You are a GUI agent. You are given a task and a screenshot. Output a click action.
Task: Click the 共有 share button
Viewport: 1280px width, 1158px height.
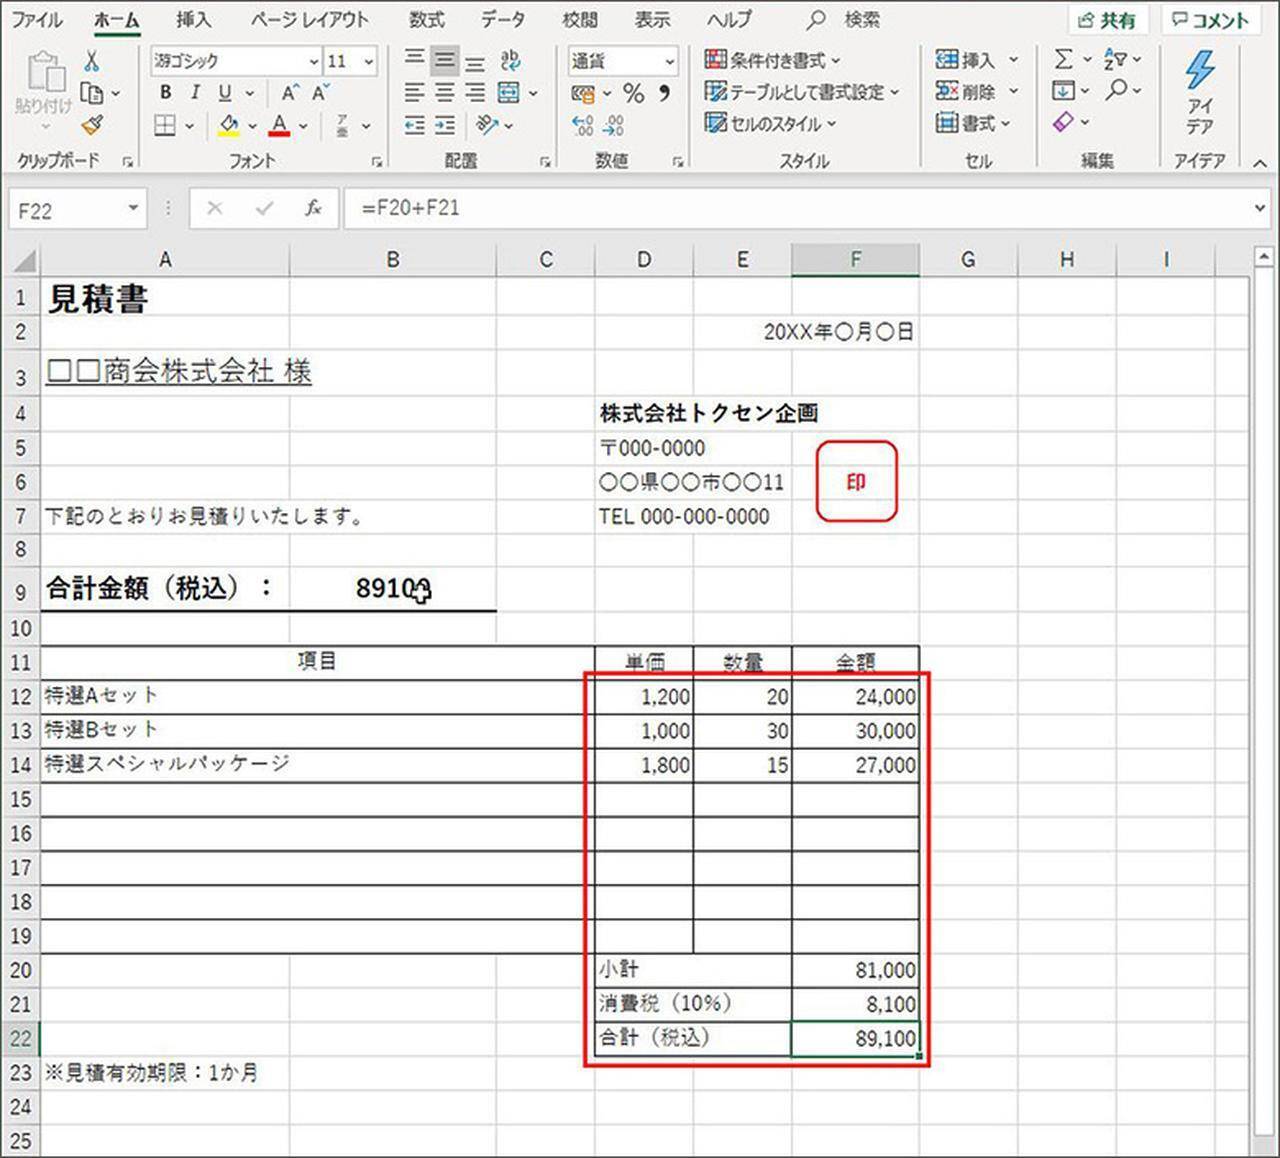[1108, 20]
